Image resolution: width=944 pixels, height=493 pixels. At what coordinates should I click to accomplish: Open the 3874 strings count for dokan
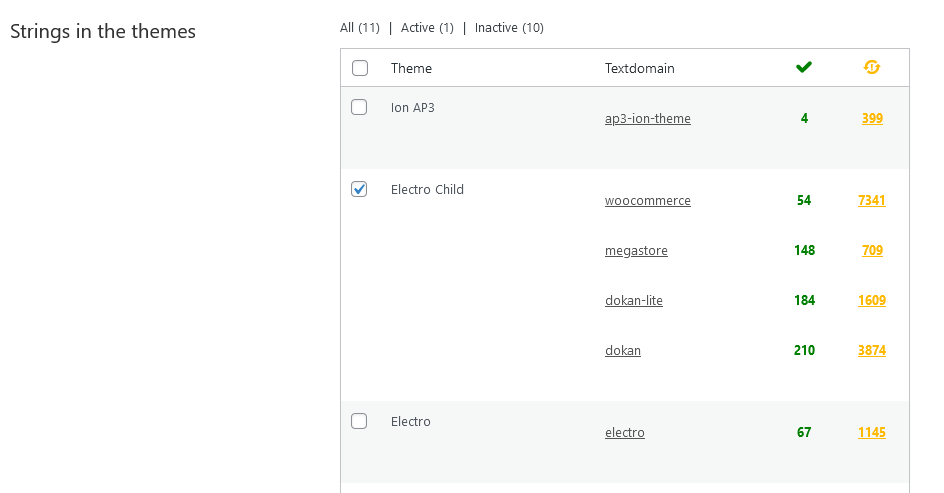pyautogui.click(x=871, y=350)
